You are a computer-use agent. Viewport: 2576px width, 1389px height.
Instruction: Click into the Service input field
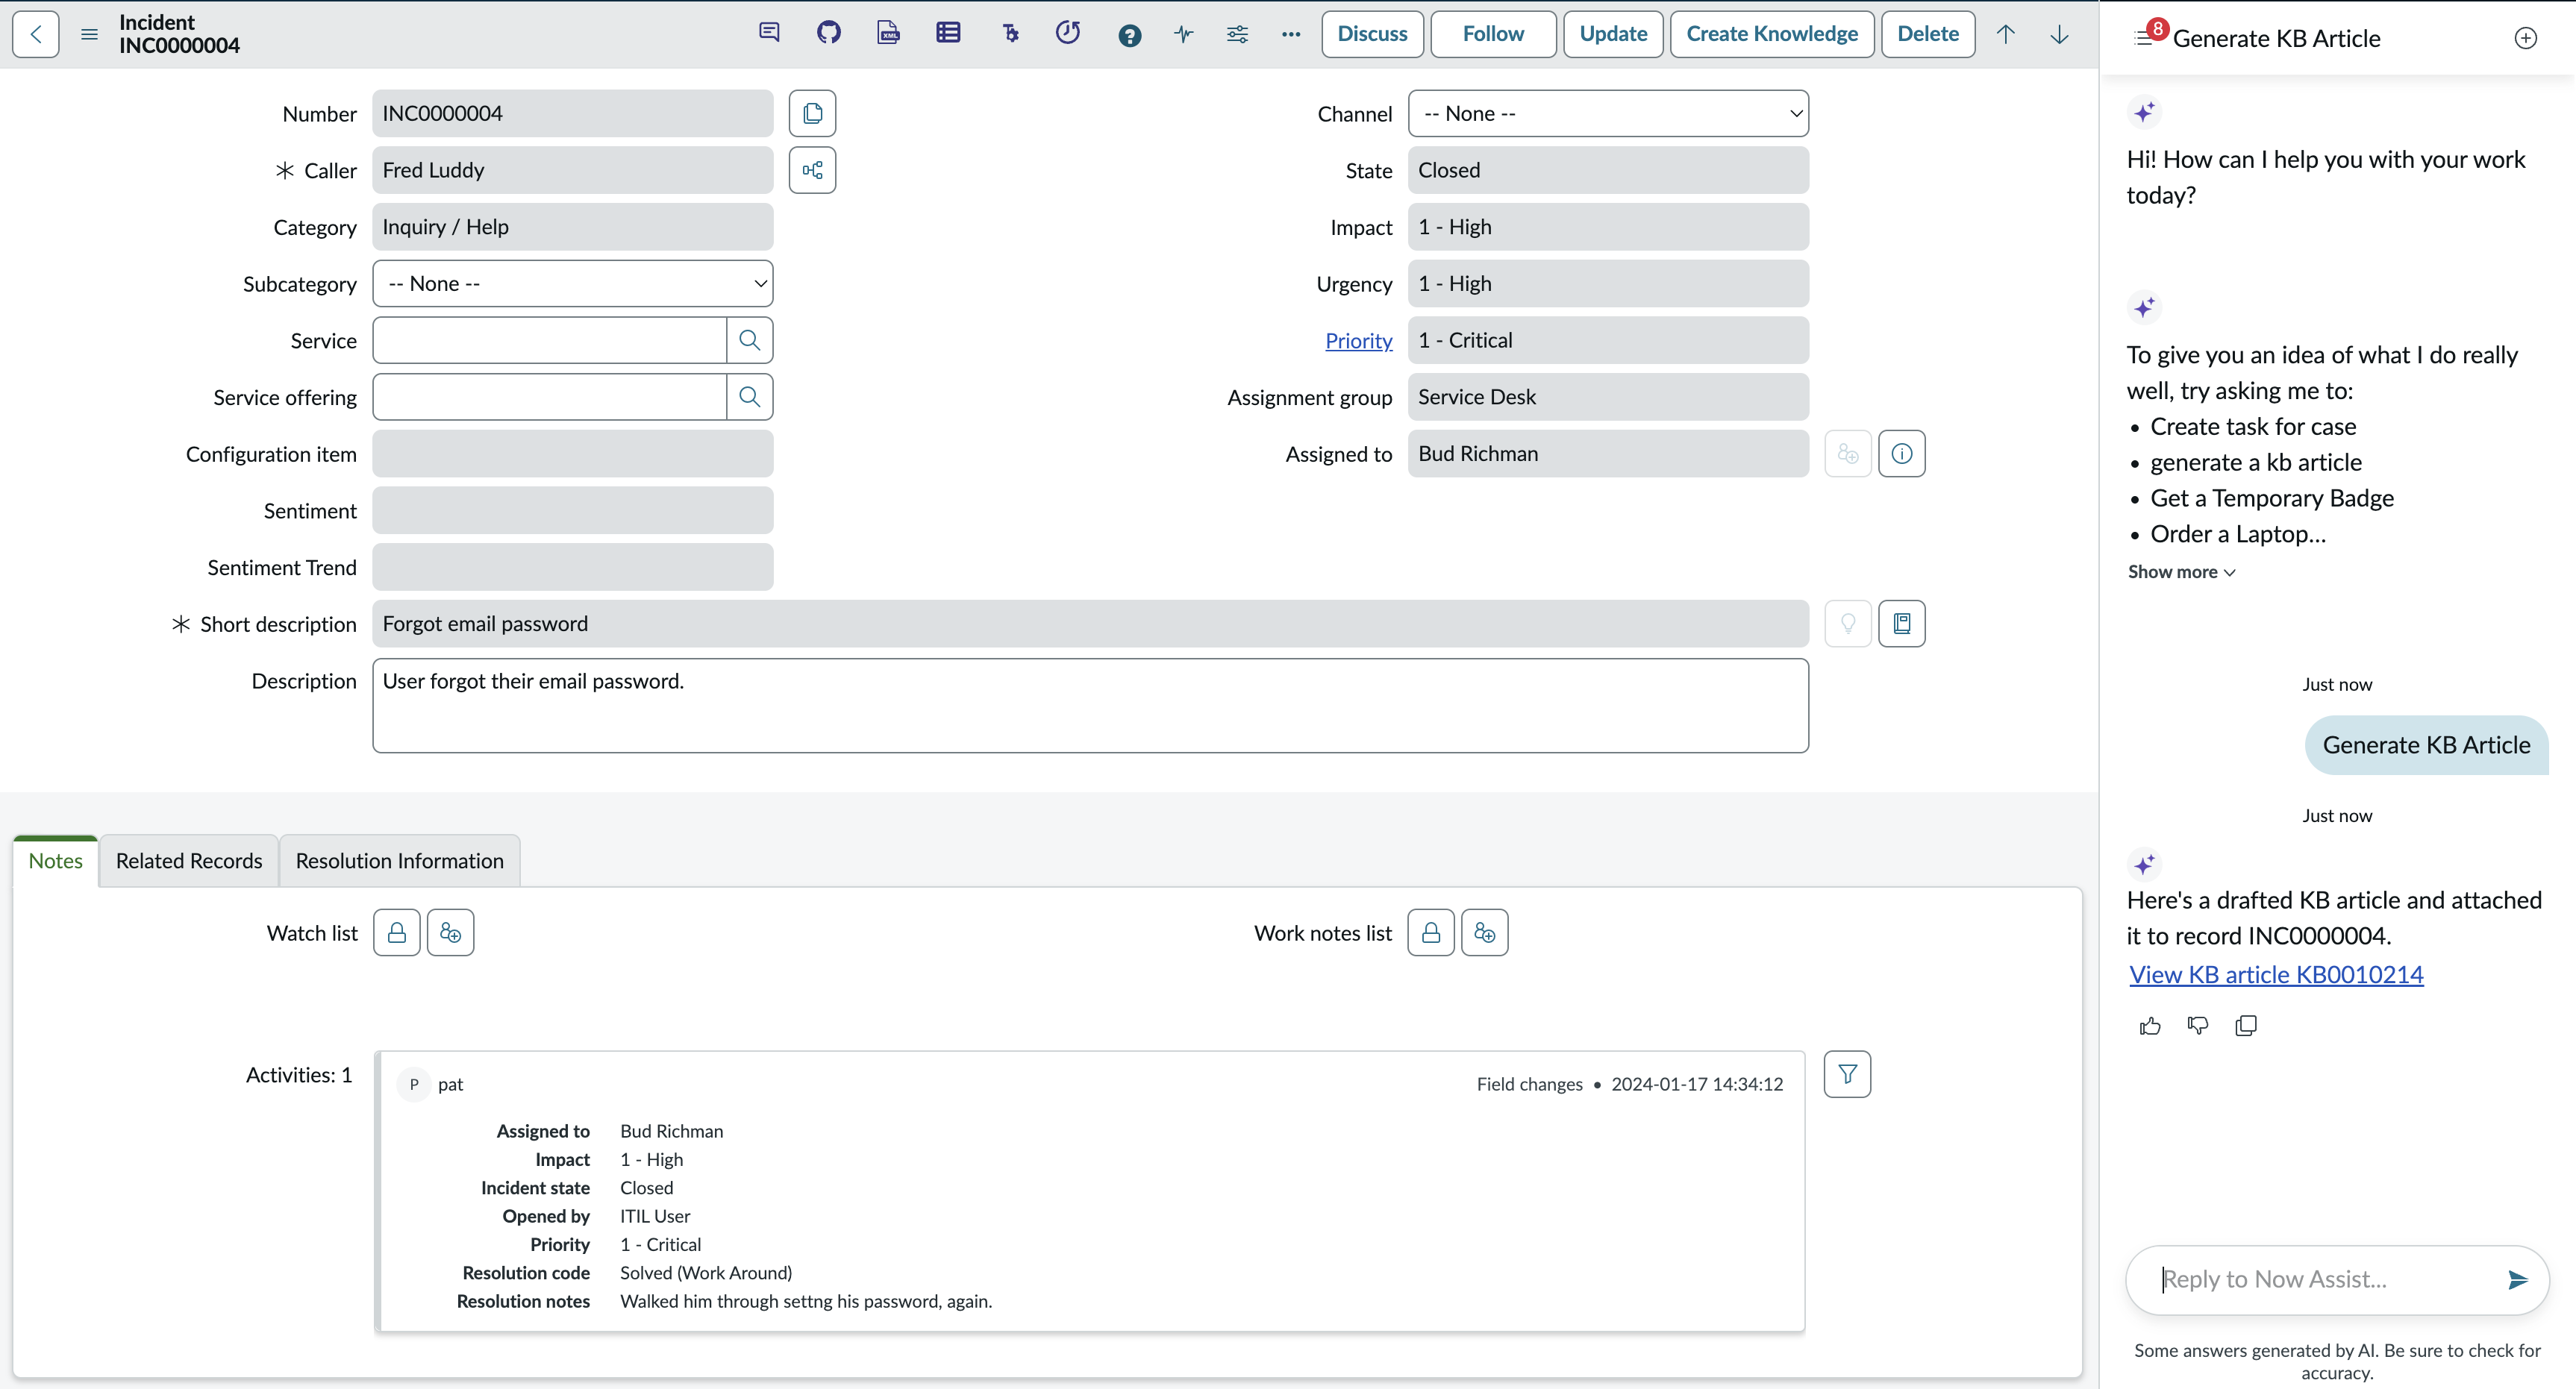click(x=549, y=340)
